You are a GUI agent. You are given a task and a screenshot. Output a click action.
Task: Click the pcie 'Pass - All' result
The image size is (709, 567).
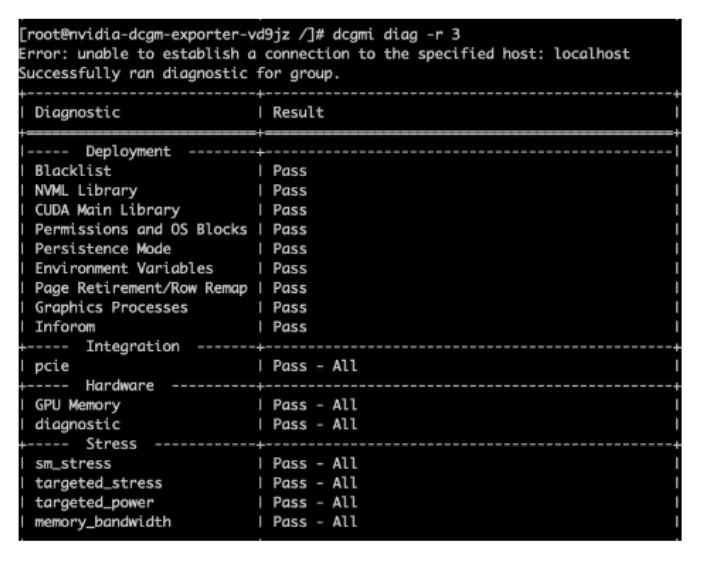315,366
